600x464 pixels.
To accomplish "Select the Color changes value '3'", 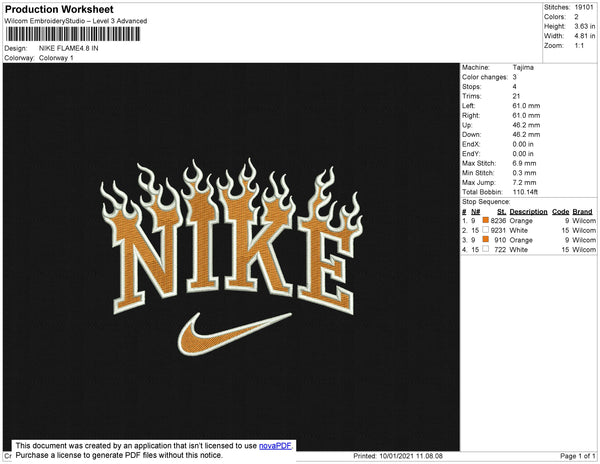I will coord(515,77).
